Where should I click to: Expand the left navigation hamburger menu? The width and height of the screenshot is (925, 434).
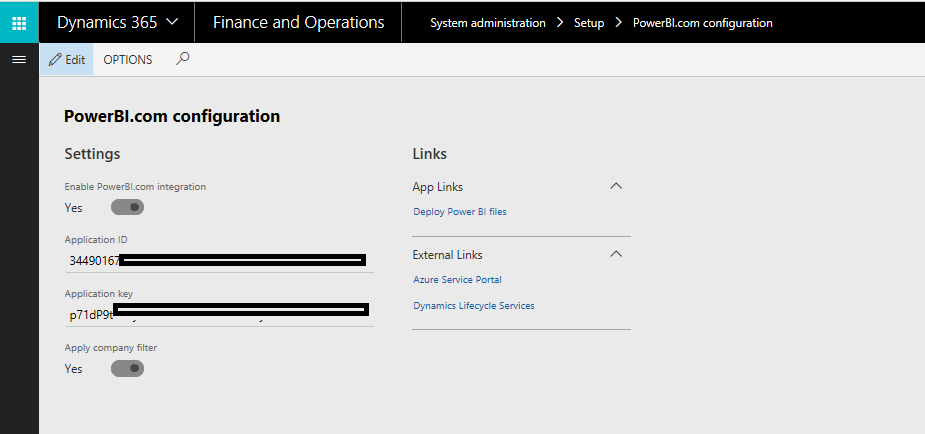click(18, 60)
